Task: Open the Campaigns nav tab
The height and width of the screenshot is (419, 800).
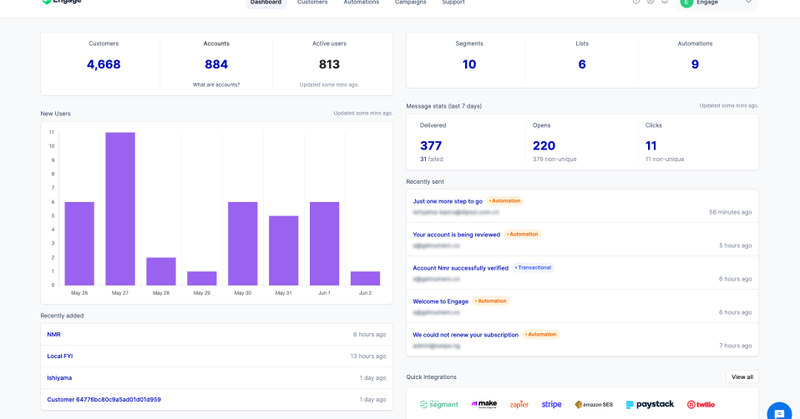Action: point(410,3)
